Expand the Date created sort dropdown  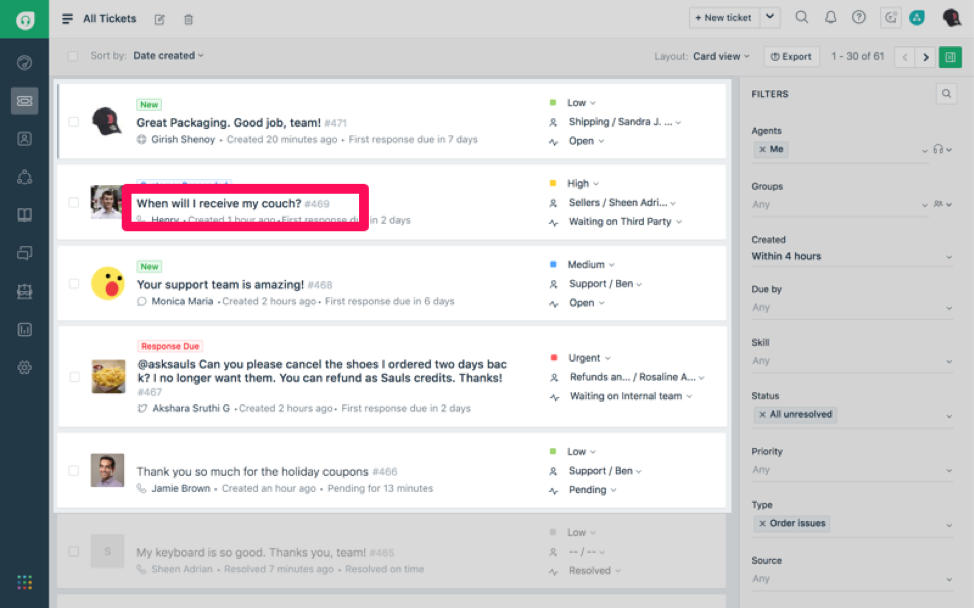168,56
